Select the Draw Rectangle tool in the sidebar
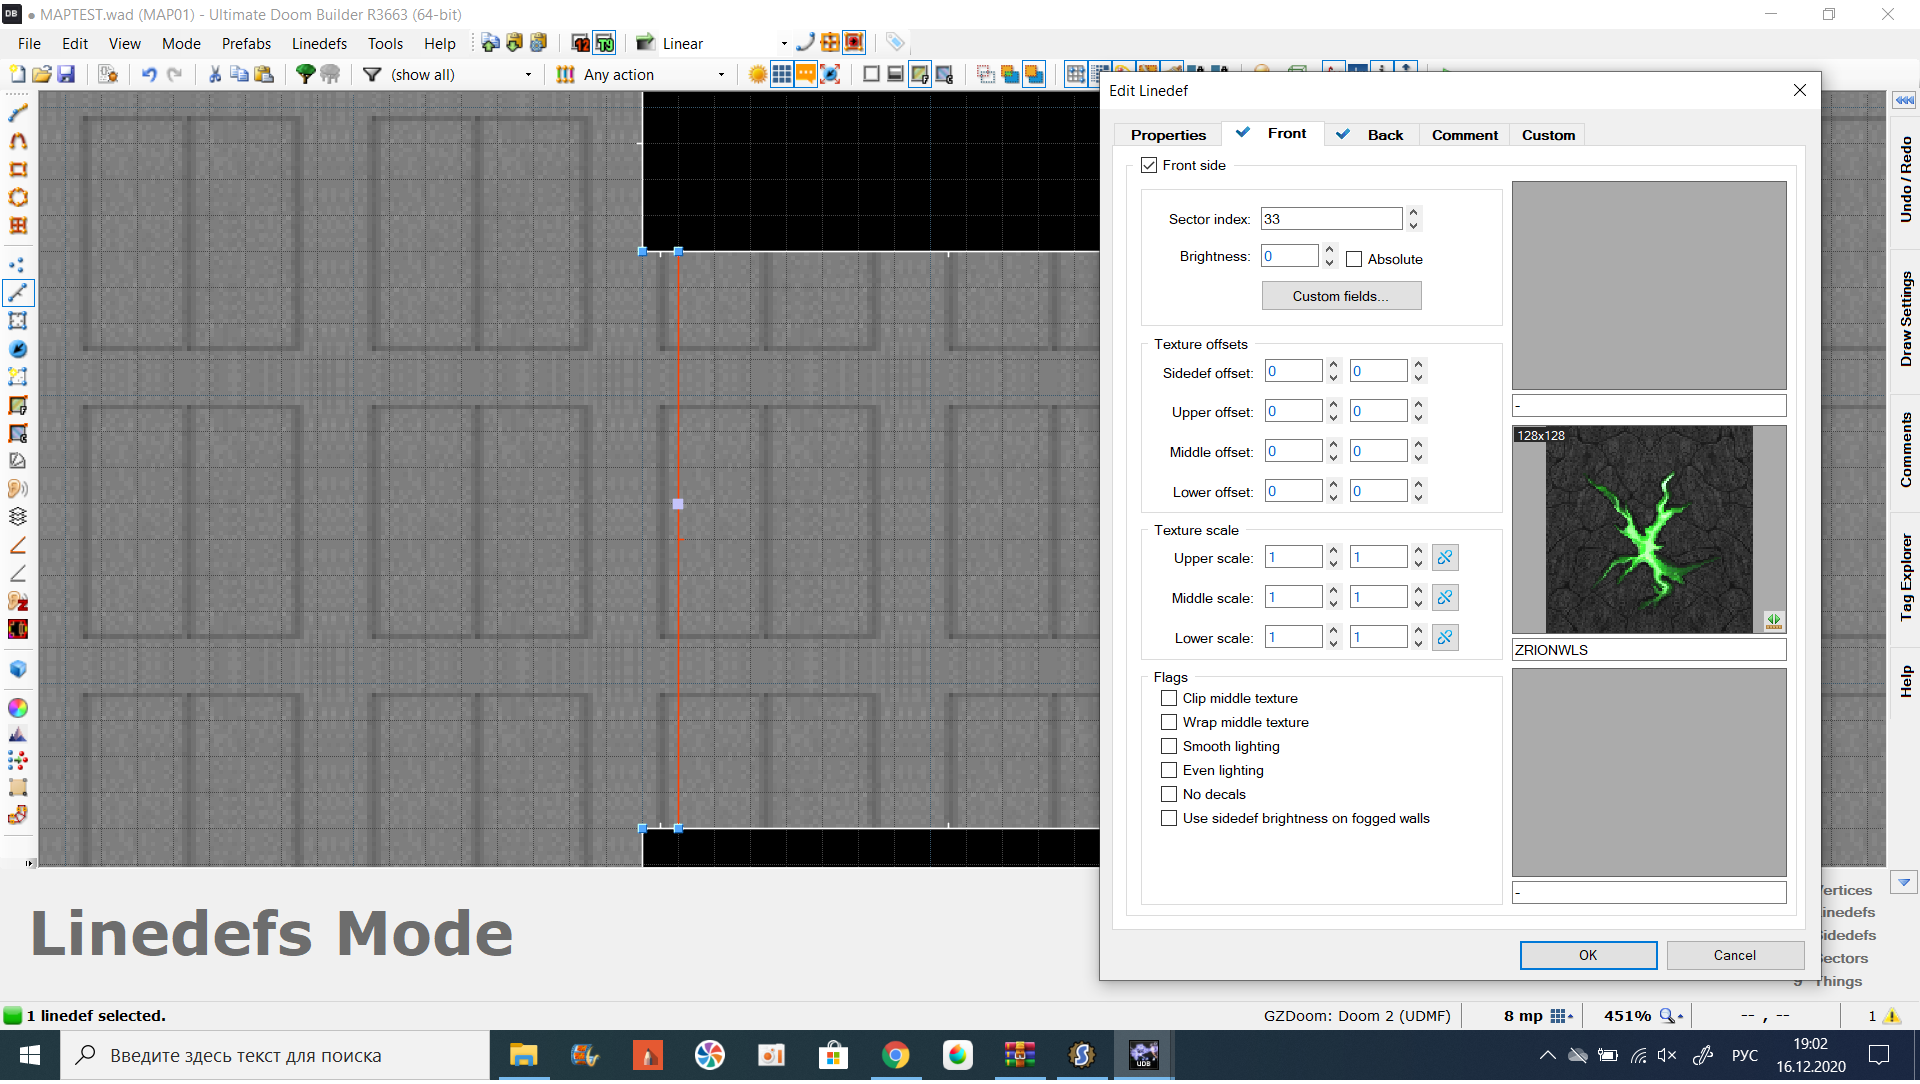 (x=18, y=169)
